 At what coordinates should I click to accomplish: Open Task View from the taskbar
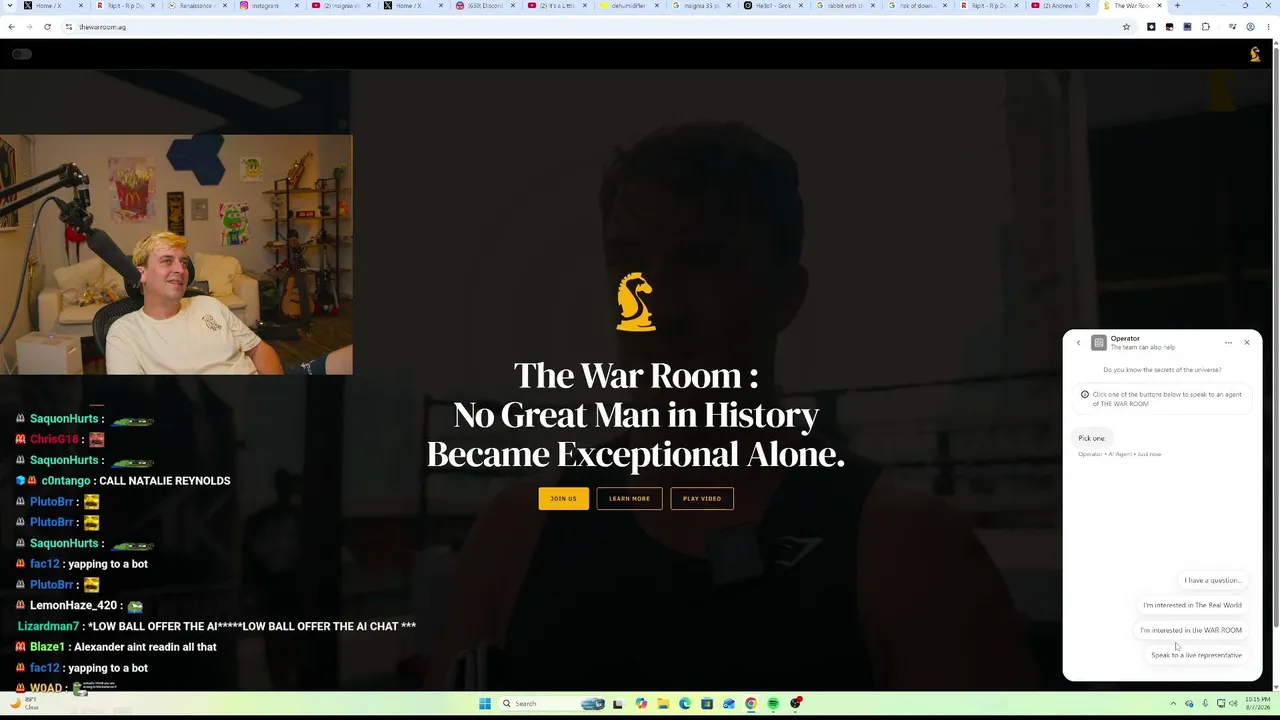[618, 704]
